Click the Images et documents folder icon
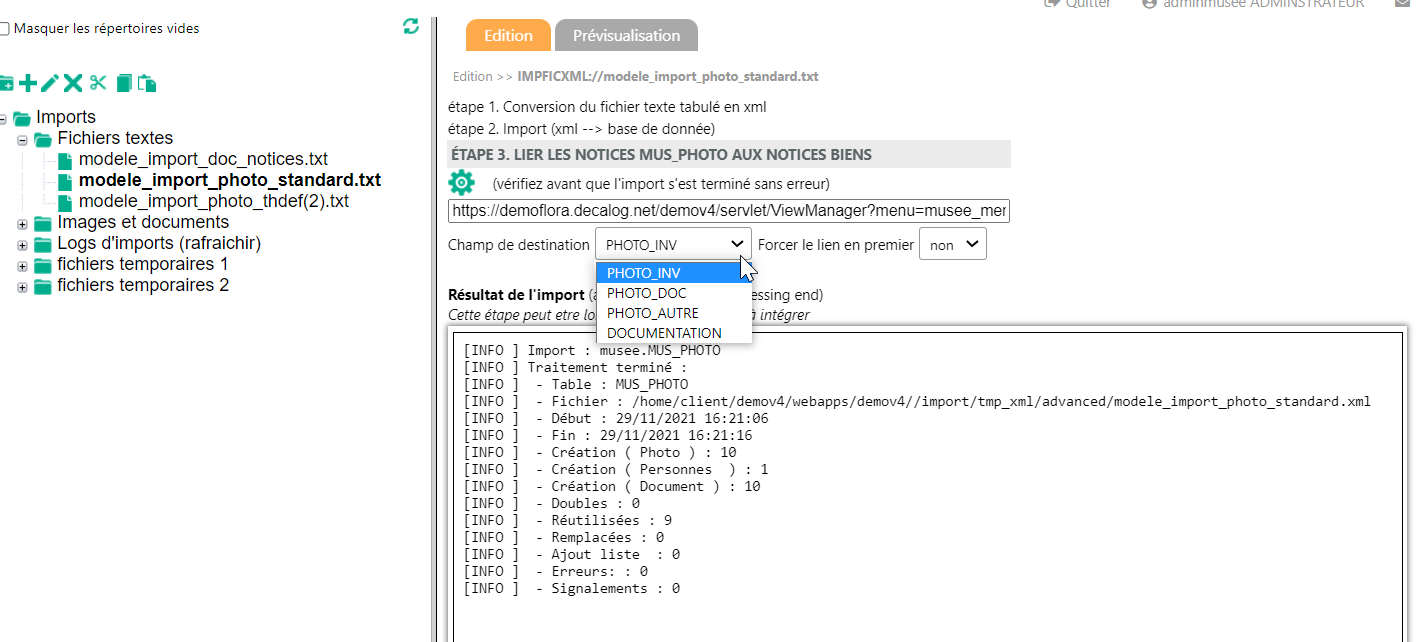This screenshot has height=642, width=1420. (x=43, y=223)
